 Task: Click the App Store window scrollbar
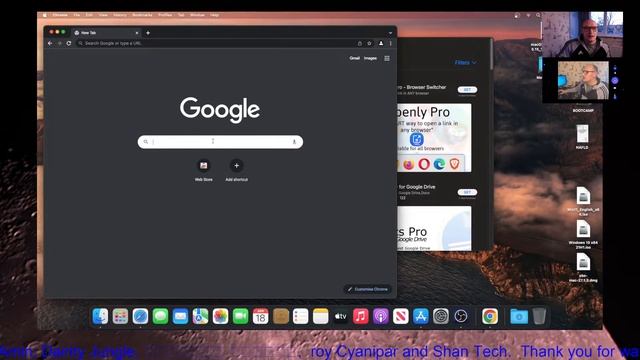click(491, 54)
